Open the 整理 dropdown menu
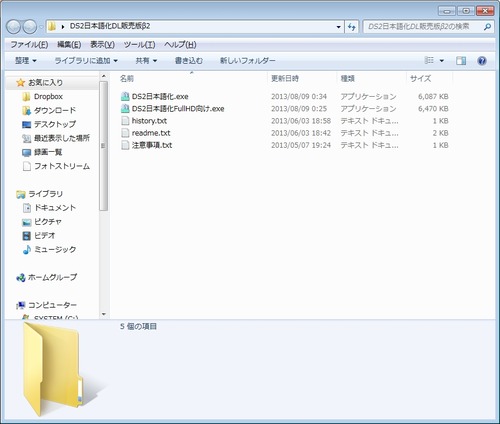Screen dimensions: 500x424 pos(26,61)
